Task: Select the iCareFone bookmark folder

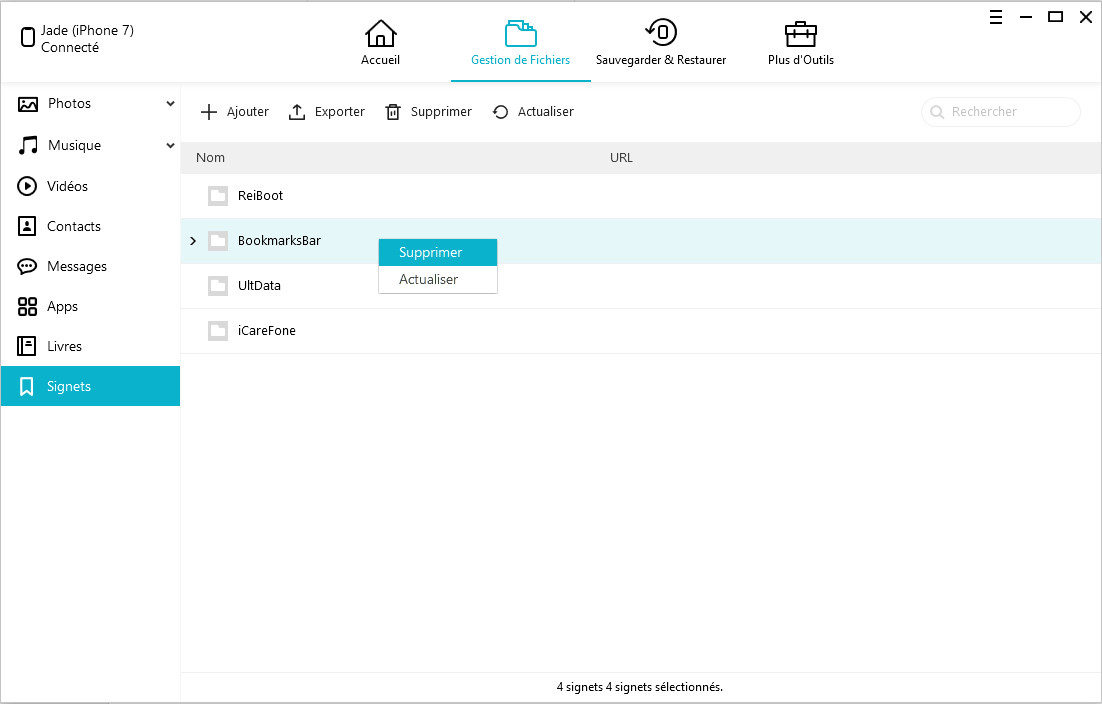Action: [641, 331]
